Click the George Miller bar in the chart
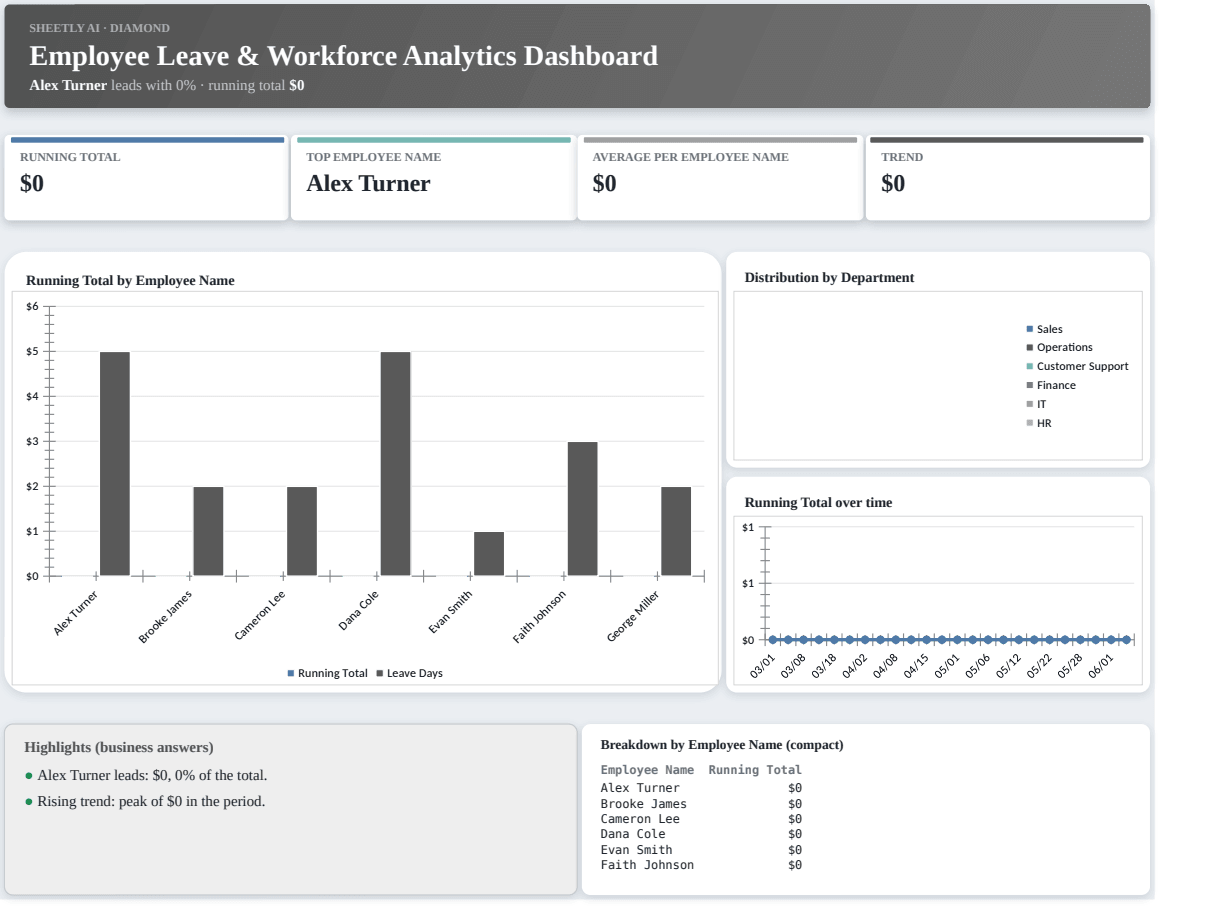1227x922 pixels. click(676, 531)
